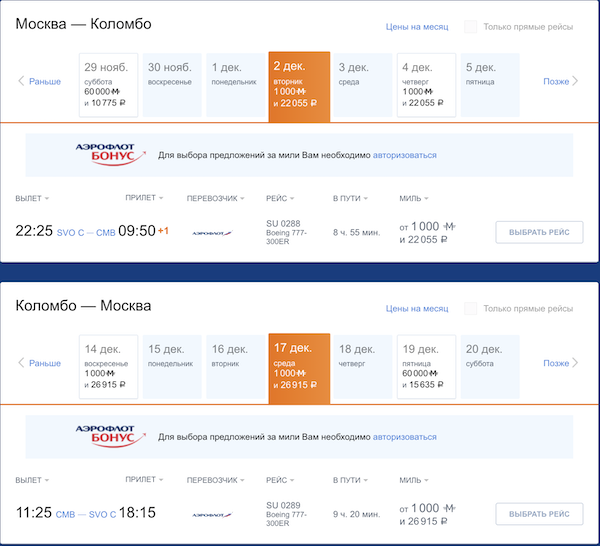This screenshot has width=600, height=546.
Task: Click left chevron next to top "Раньше"
Action: click(21, 81)
